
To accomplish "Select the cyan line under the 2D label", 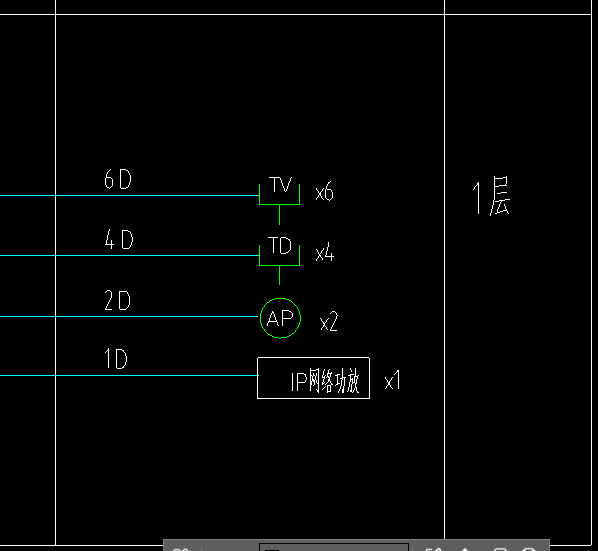I will (x=130, y=316).
